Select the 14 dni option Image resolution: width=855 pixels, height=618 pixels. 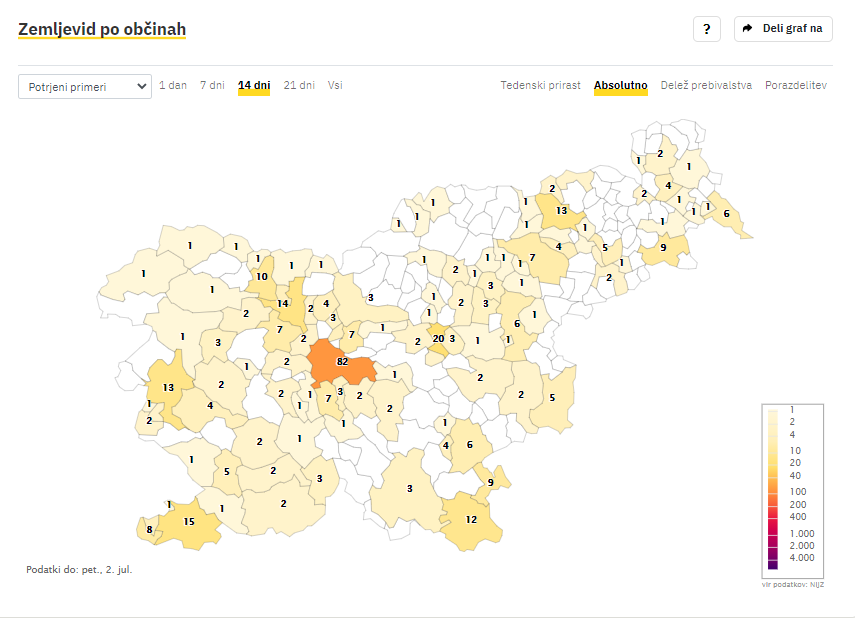point(254,86)
